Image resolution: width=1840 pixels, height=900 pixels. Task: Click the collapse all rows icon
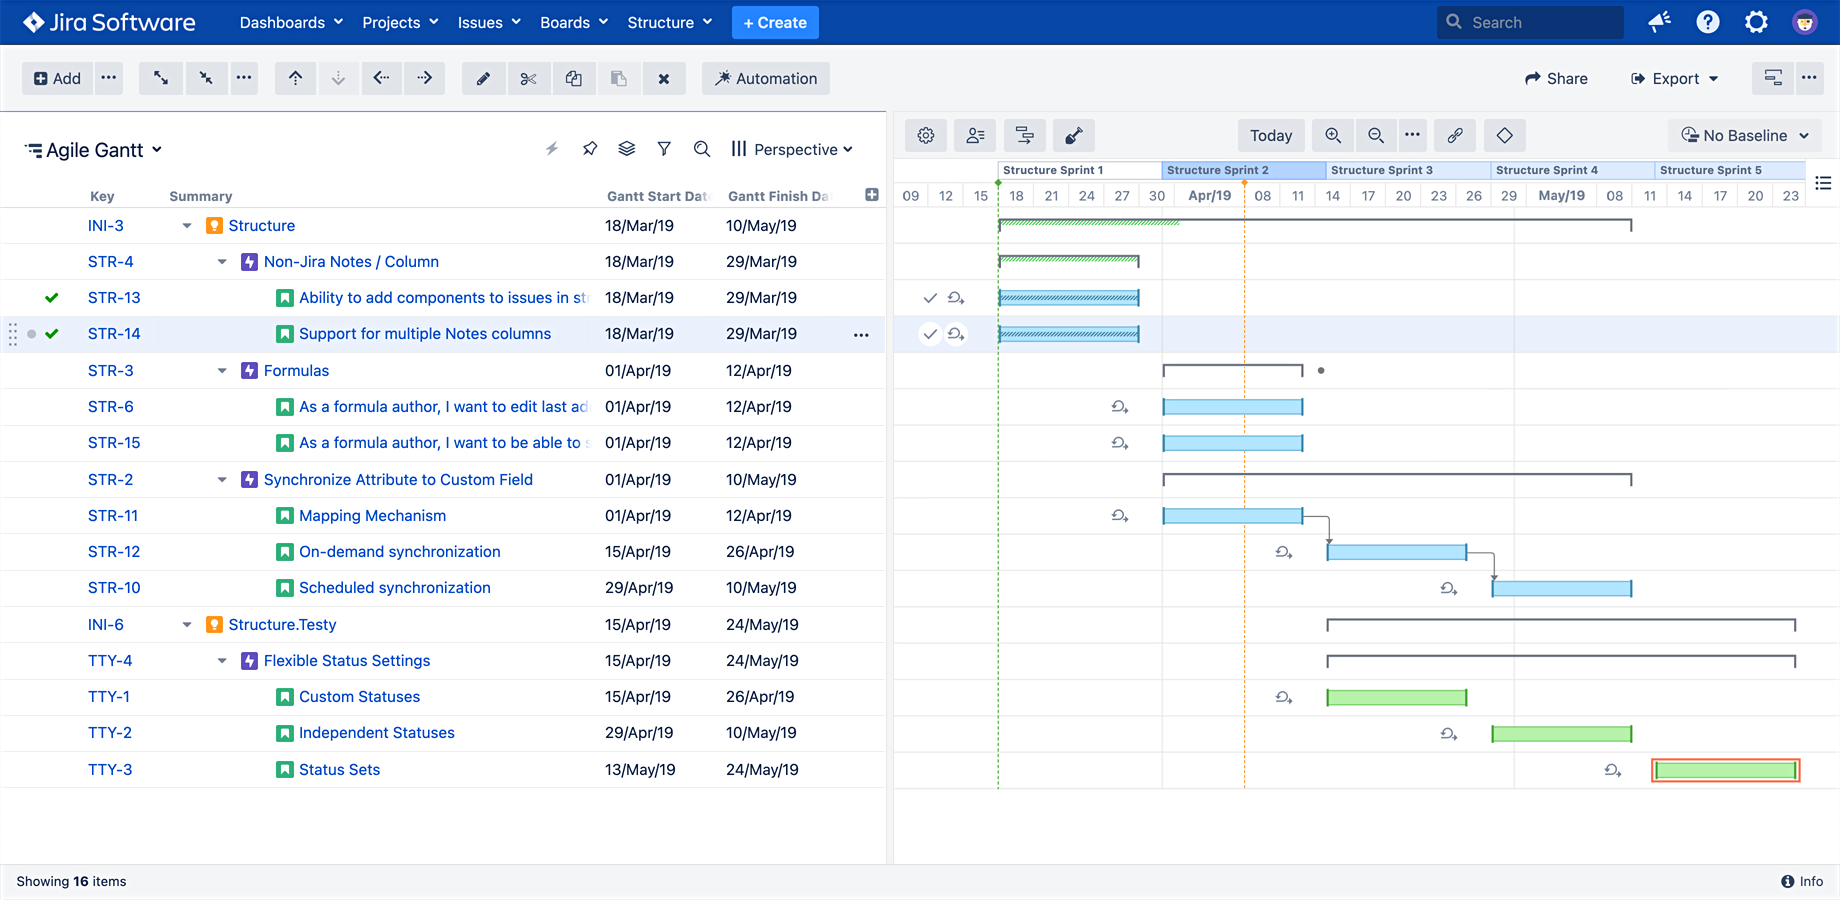205,78
